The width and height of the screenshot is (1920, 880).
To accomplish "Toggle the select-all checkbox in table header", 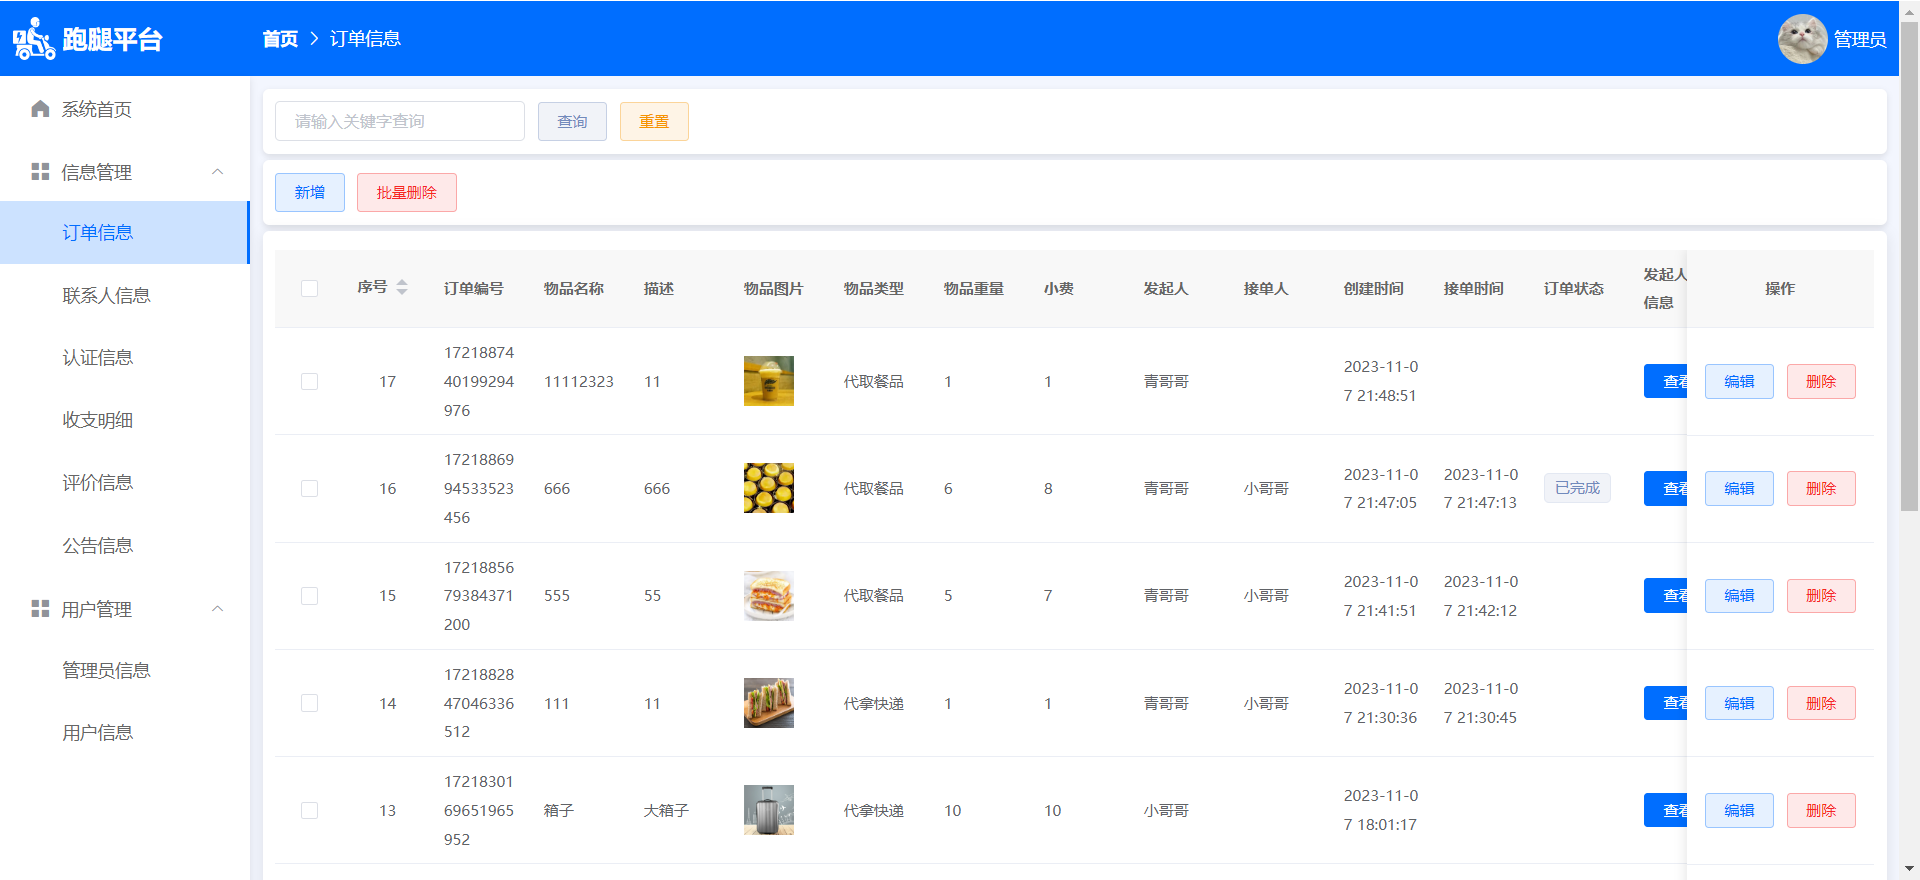I will [310, 289].
